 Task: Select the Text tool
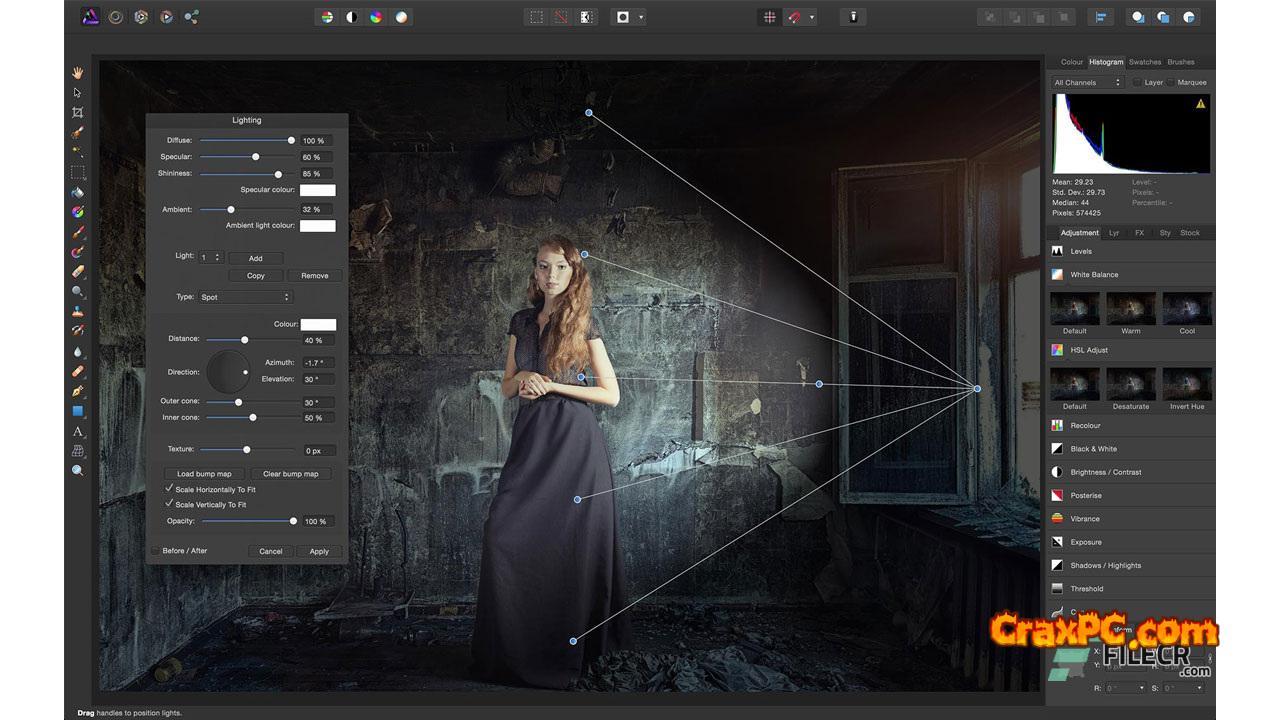click(77, 431)
